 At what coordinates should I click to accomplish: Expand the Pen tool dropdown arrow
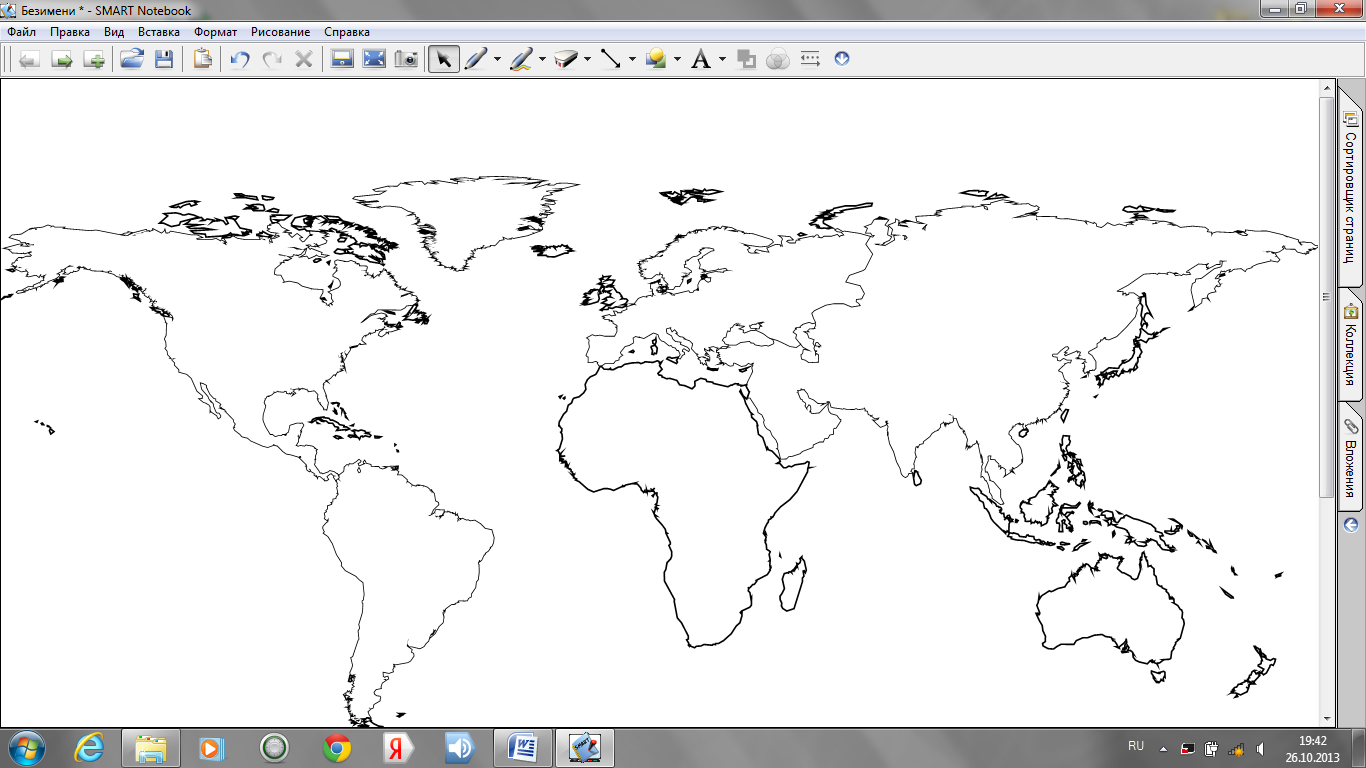(x=497, y=59)
